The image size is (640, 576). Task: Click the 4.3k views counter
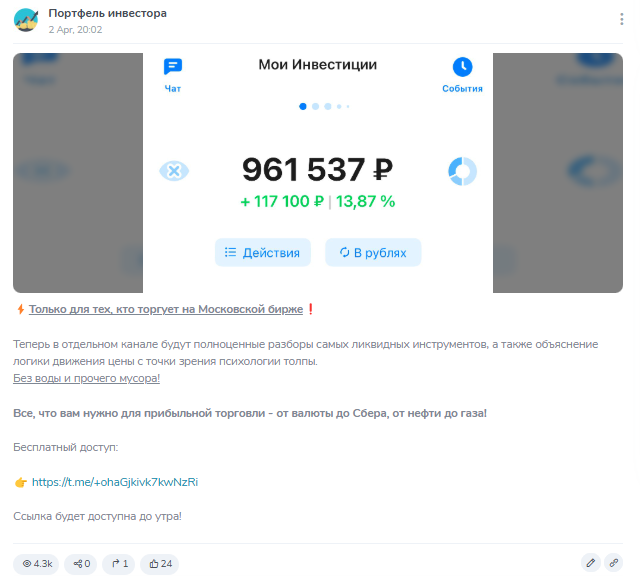(36, 564)
